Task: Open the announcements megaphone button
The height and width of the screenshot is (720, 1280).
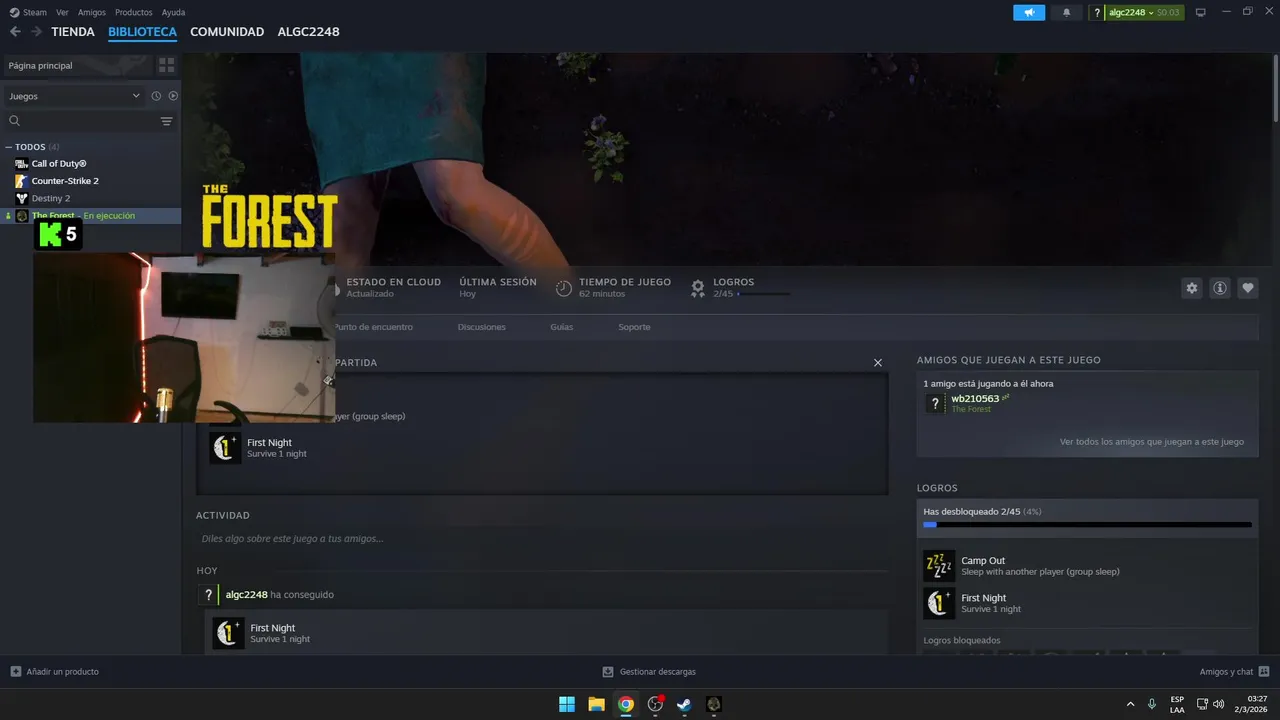Action: (x=1029, y=12)
